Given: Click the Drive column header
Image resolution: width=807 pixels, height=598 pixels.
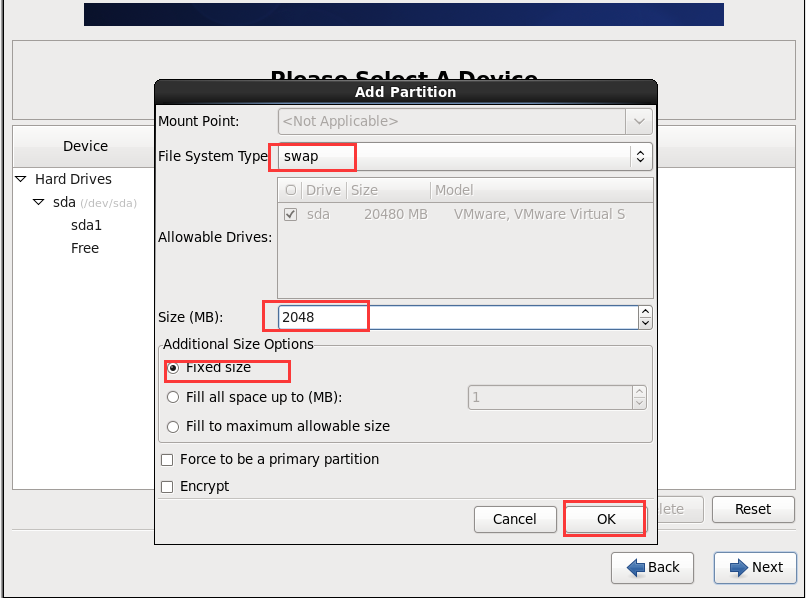Looking at the screenshot, I should tap(323, 190).
